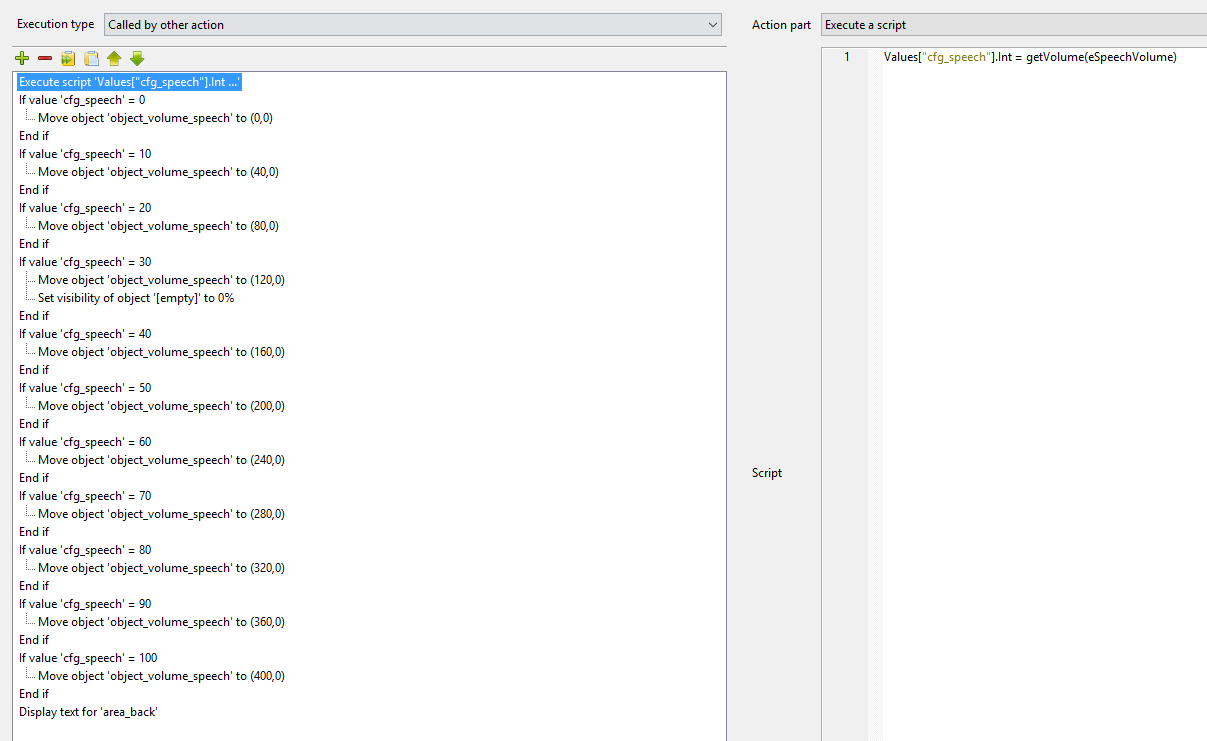This screenshot has width=1207, height=741.
Task: Open the Action part dropdown
Action: [1013, 25]
